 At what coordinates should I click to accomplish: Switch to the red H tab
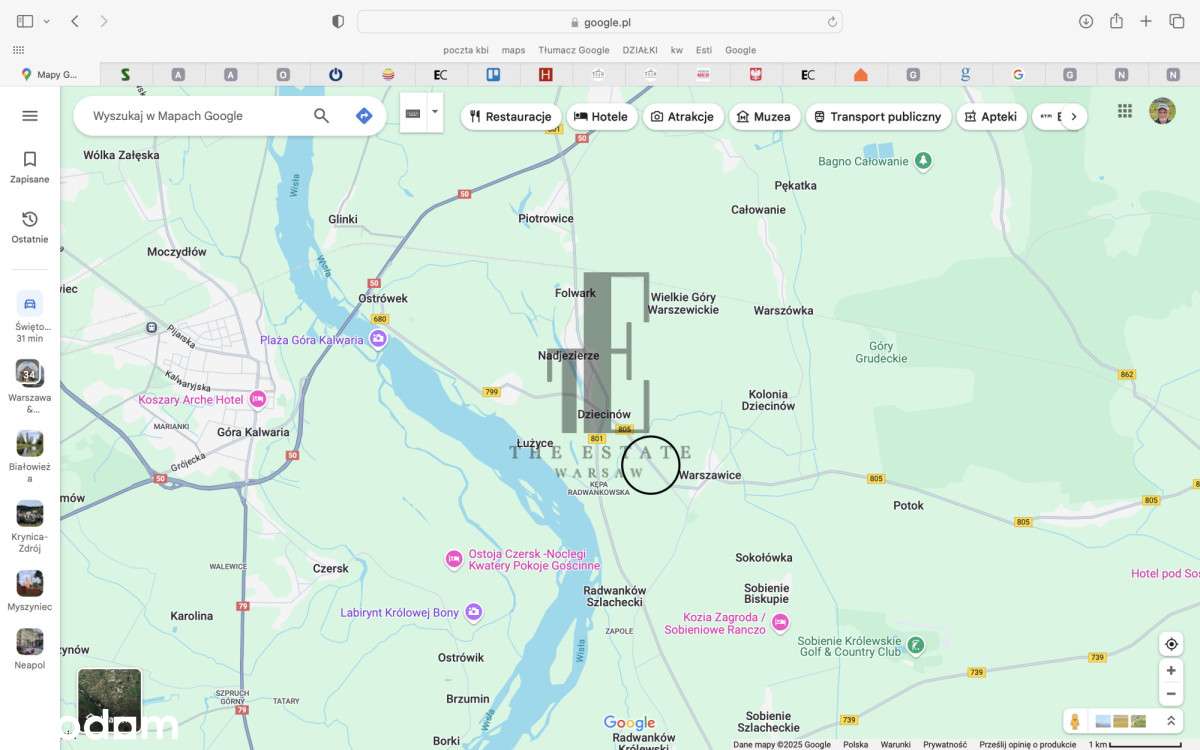click(545, 74)
